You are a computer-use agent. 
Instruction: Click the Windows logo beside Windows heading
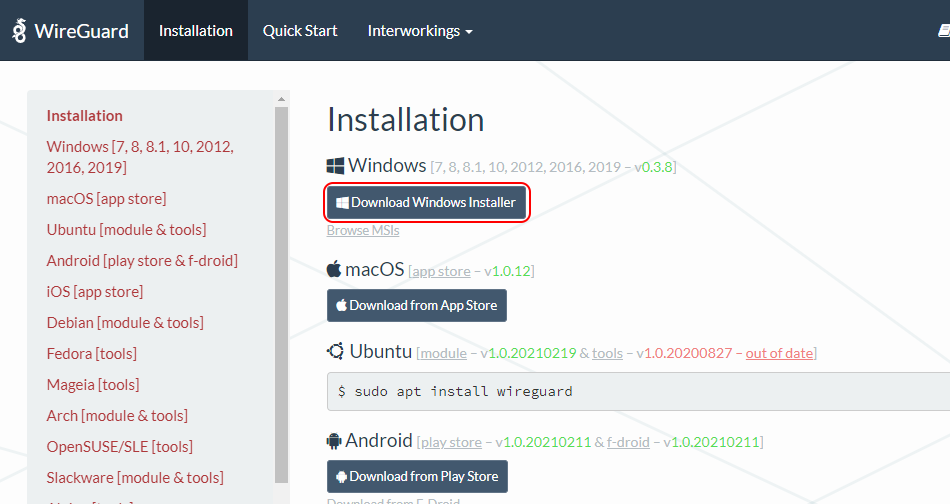coord(335,166)
